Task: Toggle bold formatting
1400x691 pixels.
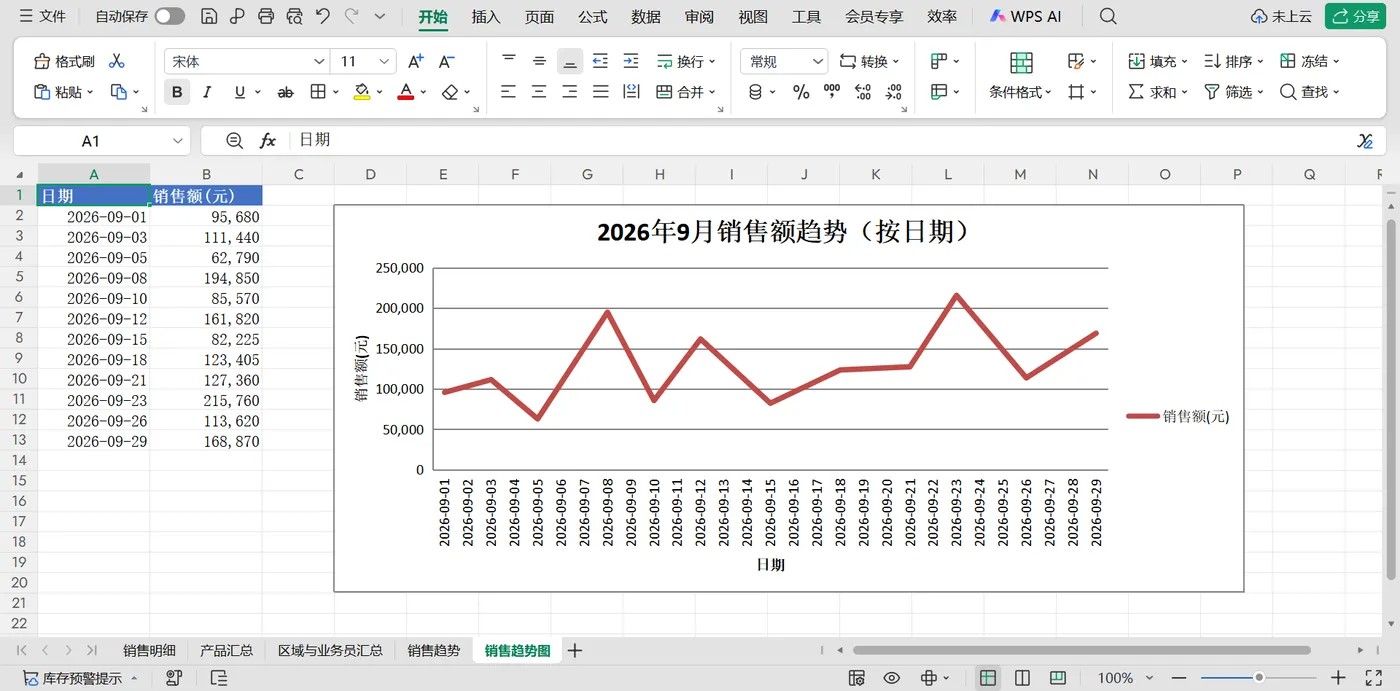Action: pyautogui.click(x=177, y=92)
